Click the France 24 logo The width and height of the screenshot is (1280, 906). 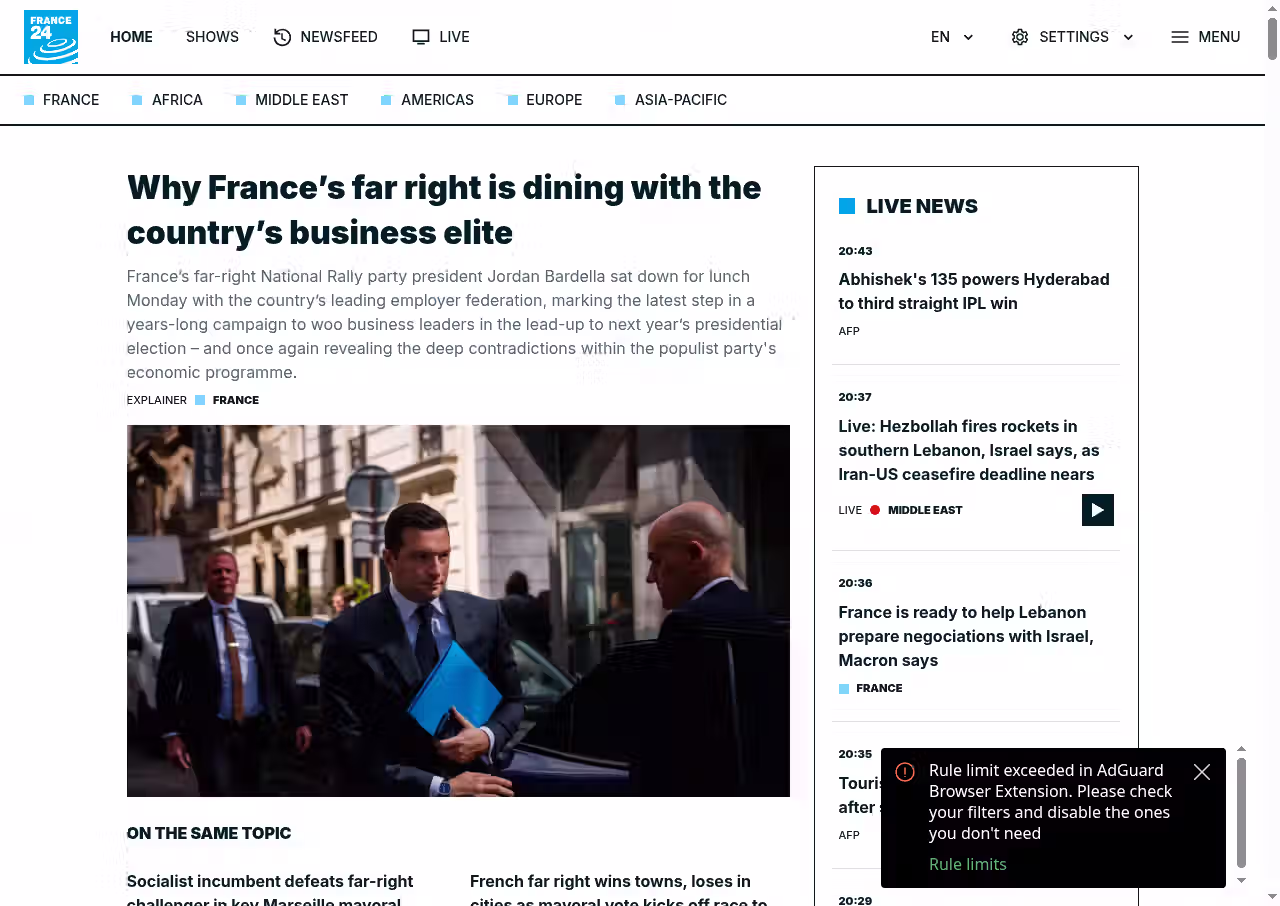51,37
